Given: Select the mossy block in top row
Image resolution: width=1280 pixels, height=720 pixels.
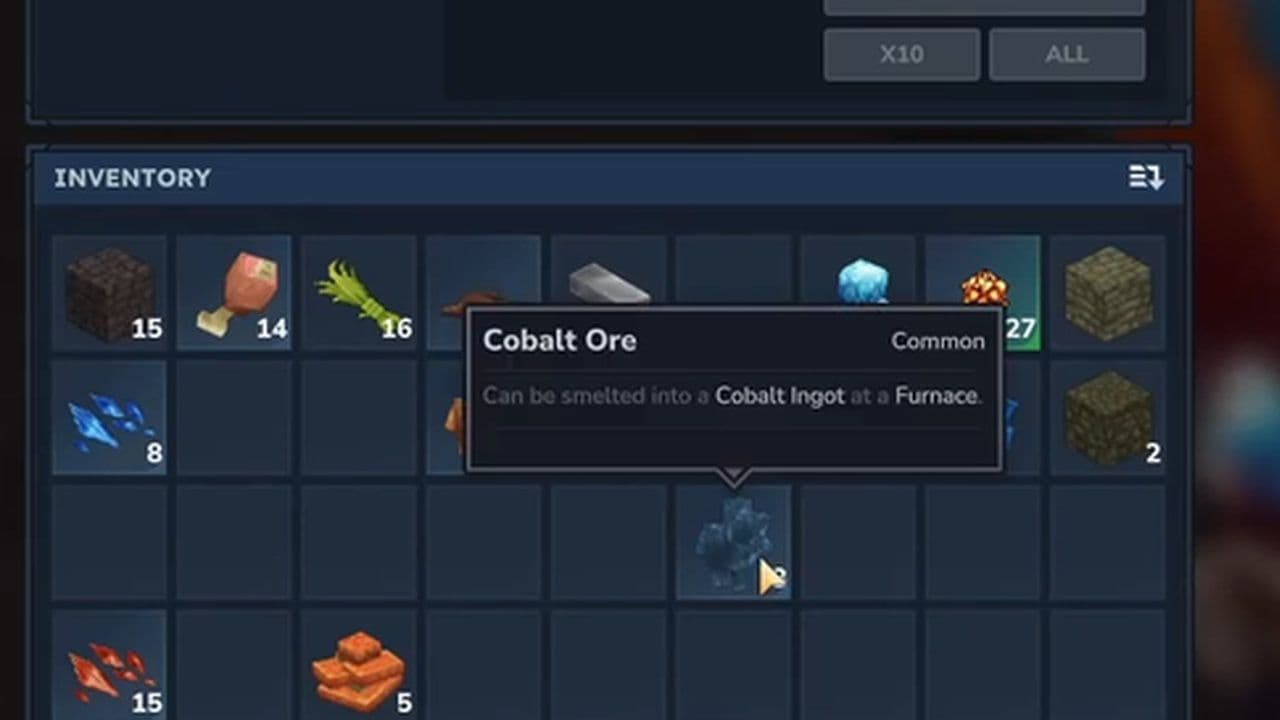Looking at the screenshot, I should [x=1108, y=293].
